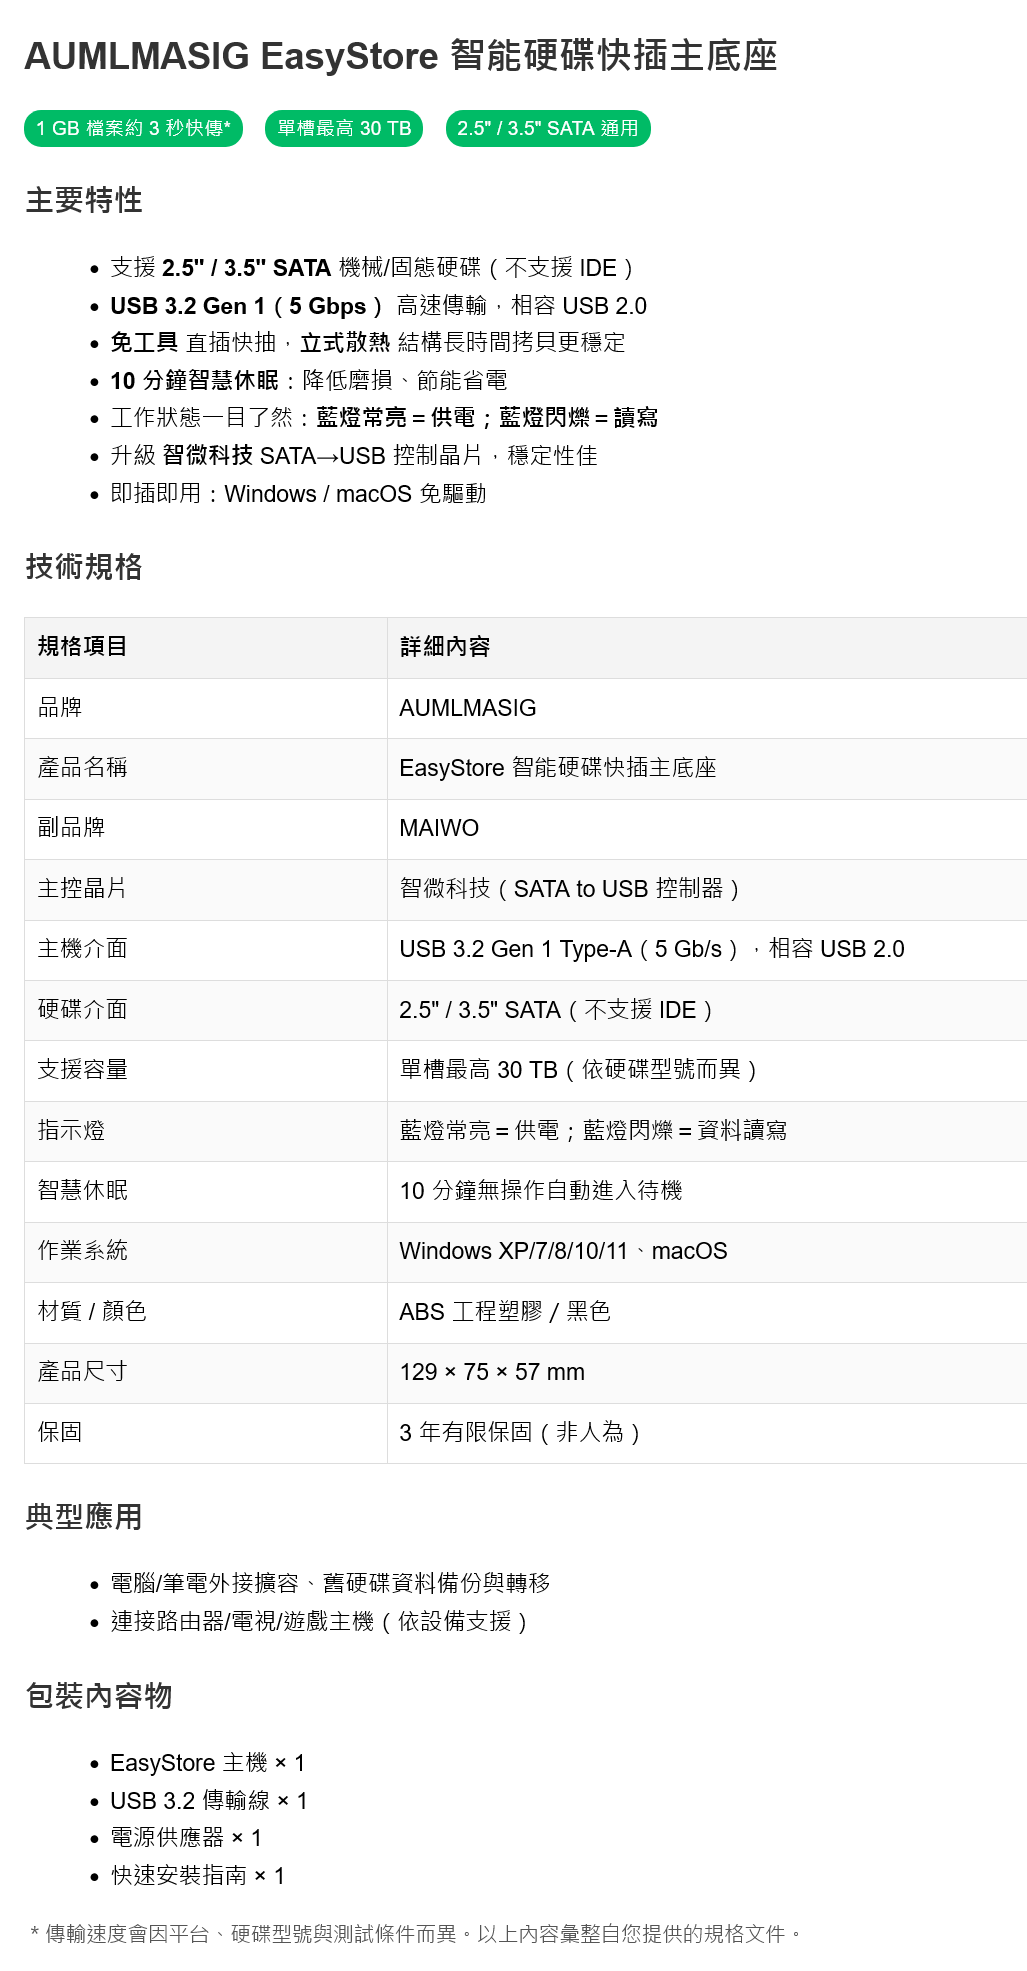
Task: Click the '典型應用' section heading
Action: (84, 1517)
